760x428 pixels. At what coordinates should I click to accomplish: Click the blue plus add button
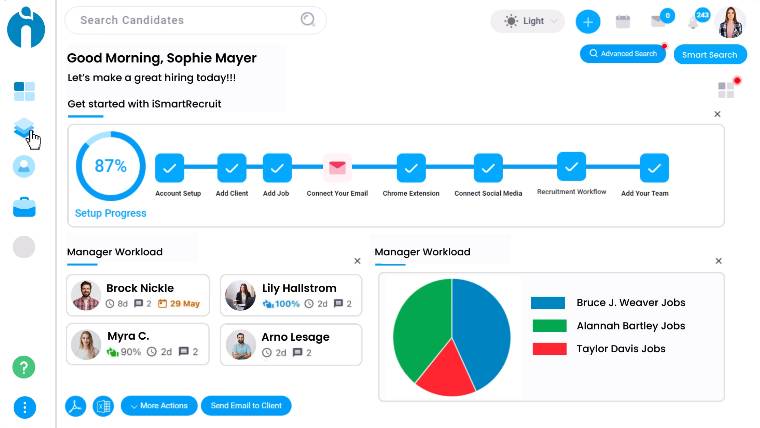[588, 21]
